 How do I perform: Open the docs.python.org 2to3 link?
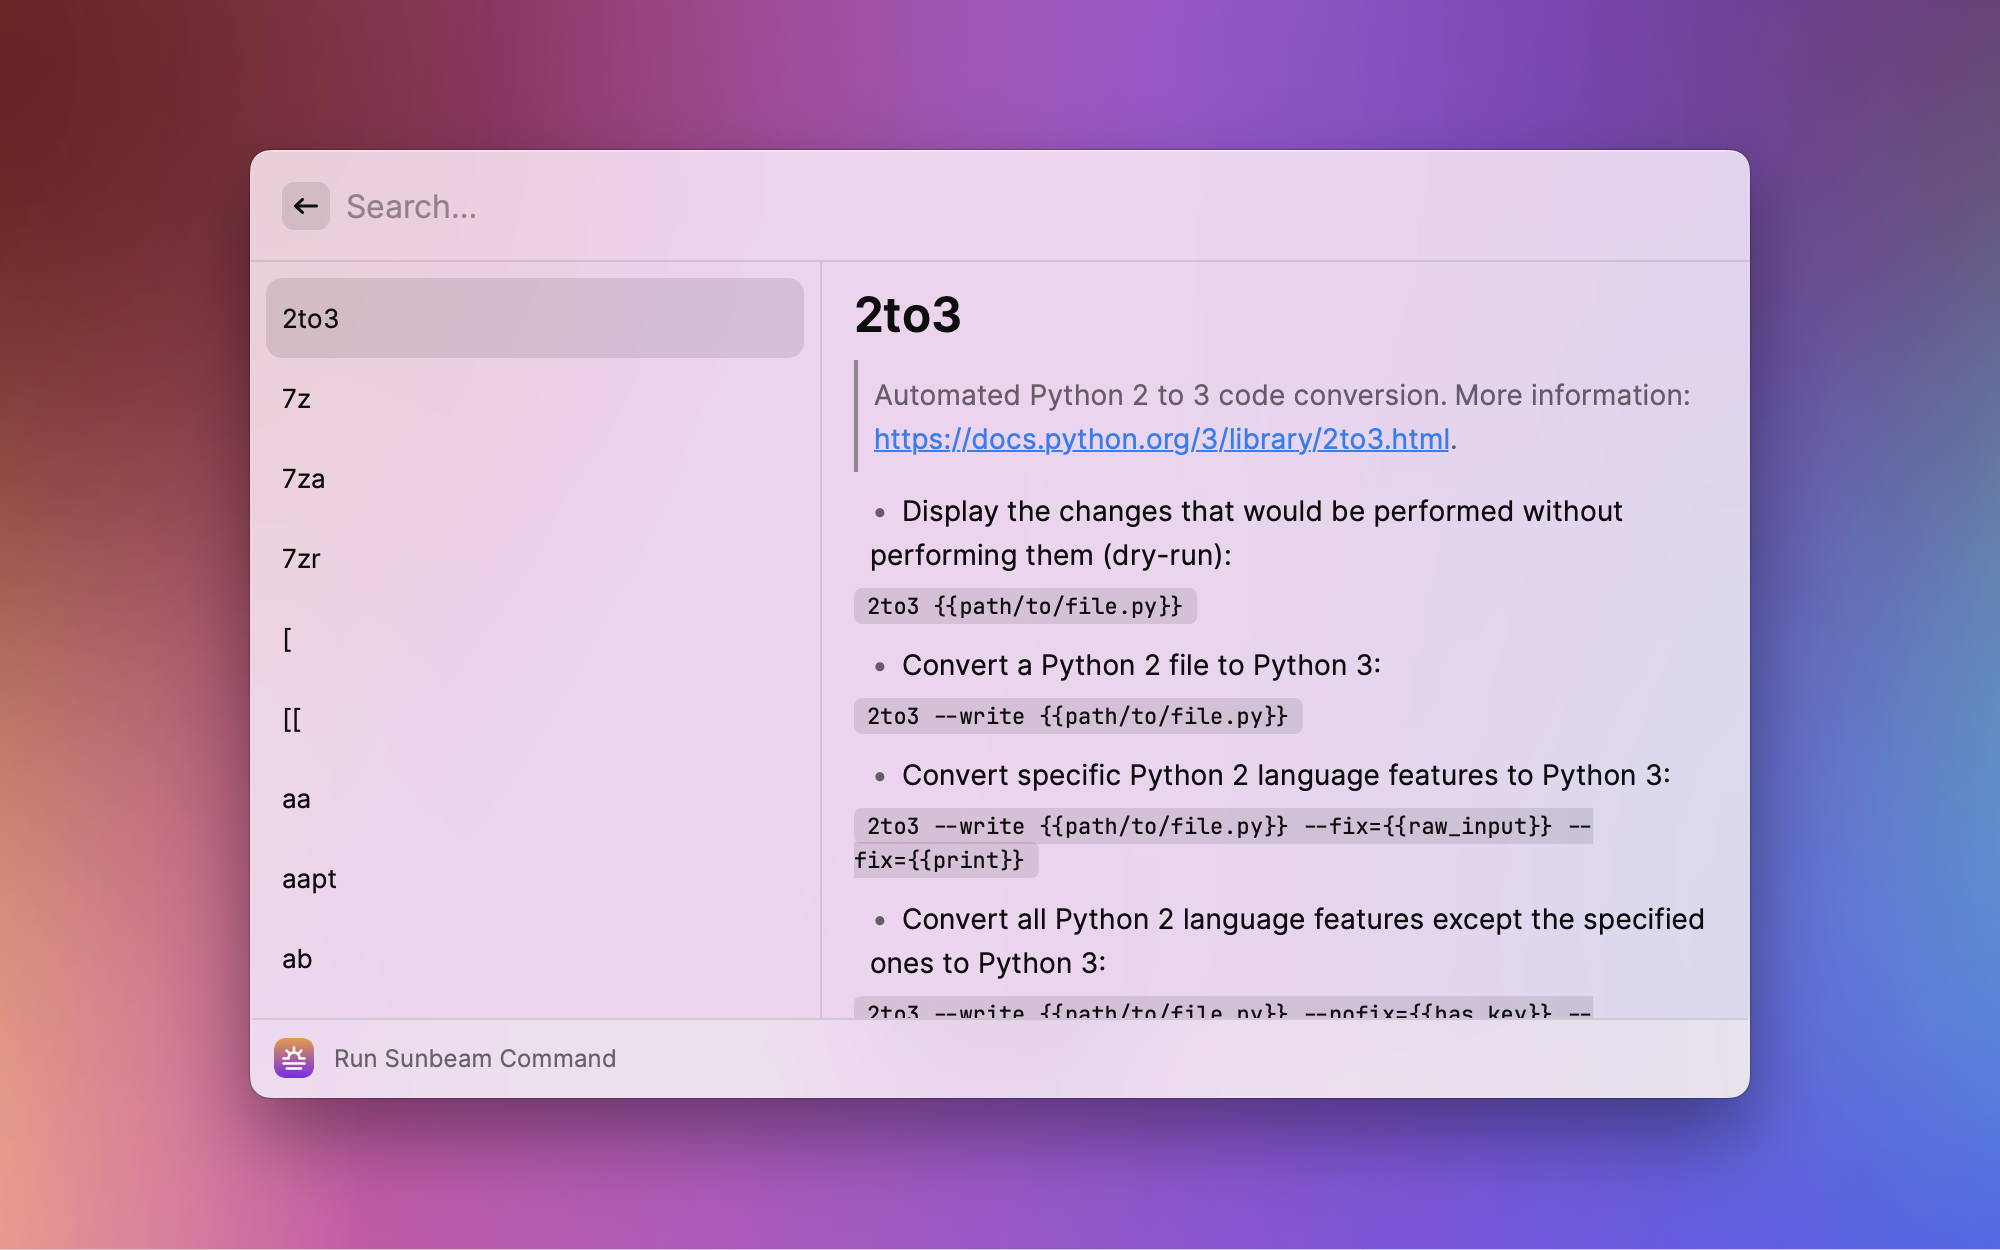(1161, 439)
